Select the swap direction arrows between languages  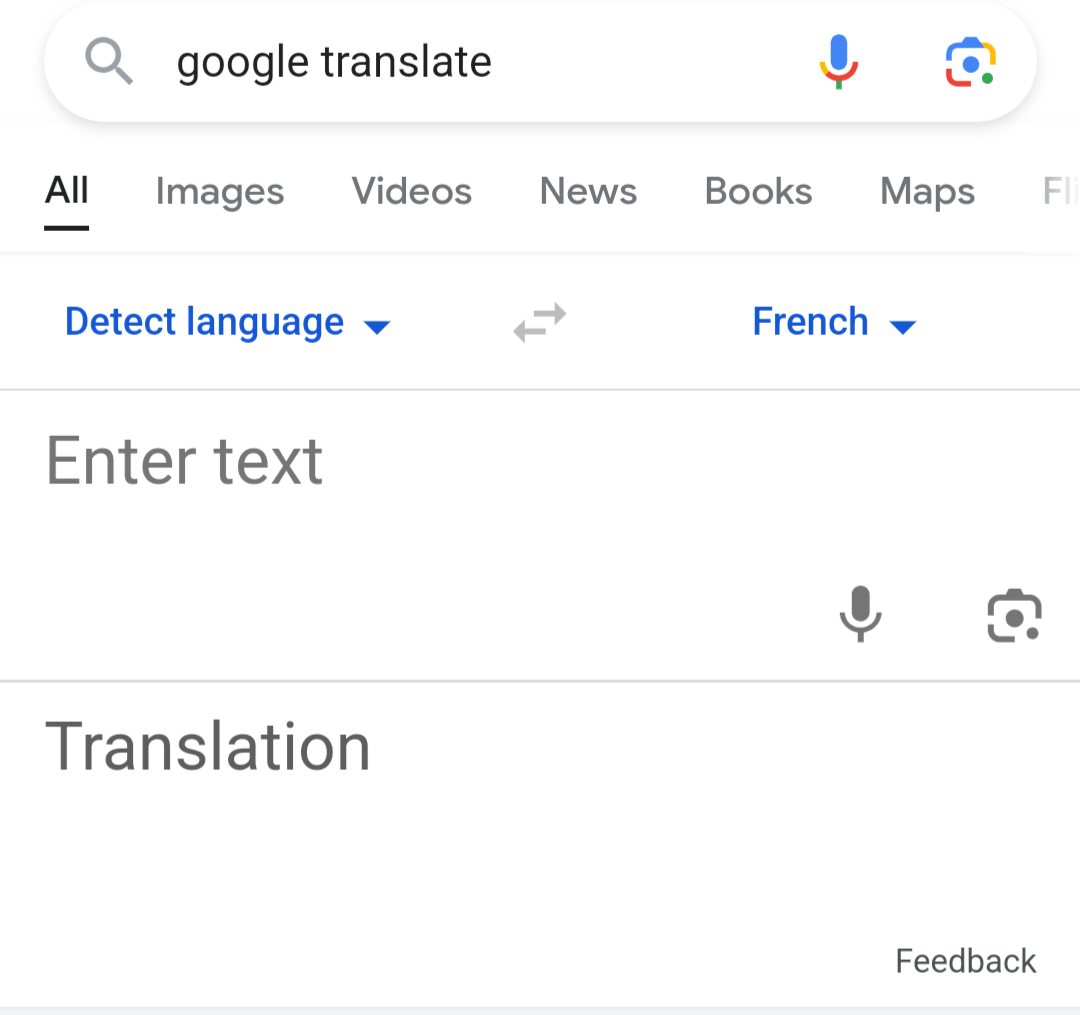click(x=539, y=322)
